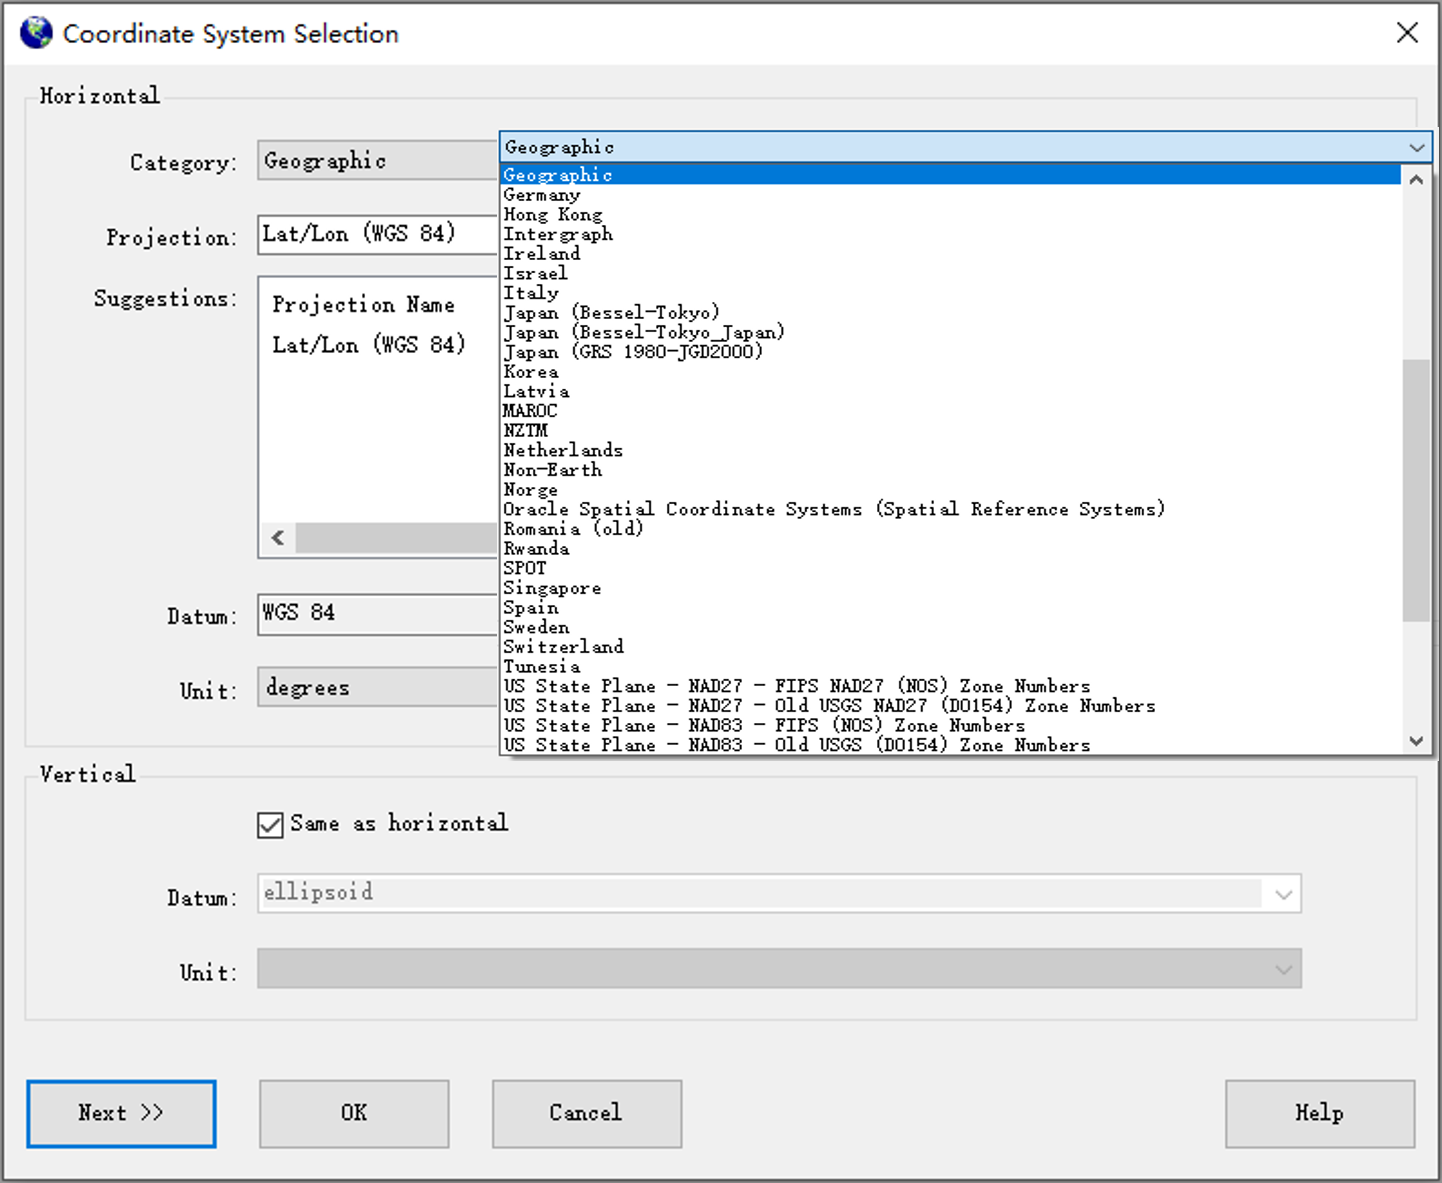This screenshot has width=1442, height=1183.
Task: Select Germany in the dropdown list
Action: point(950,195)
